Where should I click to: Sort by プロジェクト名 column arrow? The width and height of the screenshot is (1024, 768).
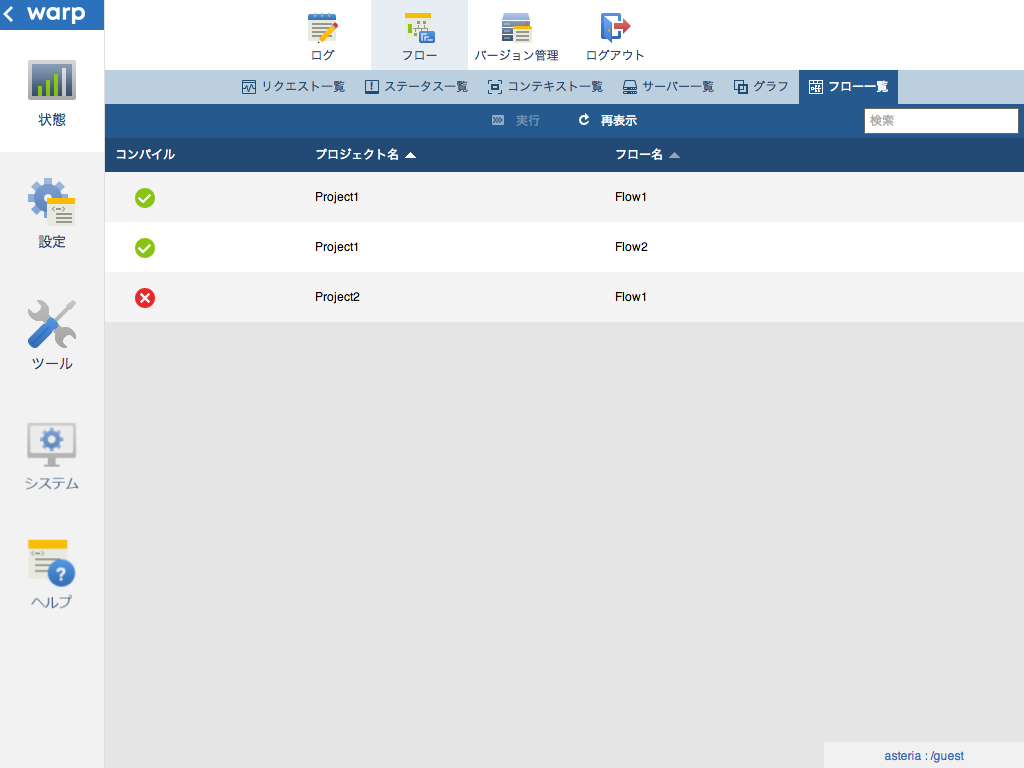410,155
